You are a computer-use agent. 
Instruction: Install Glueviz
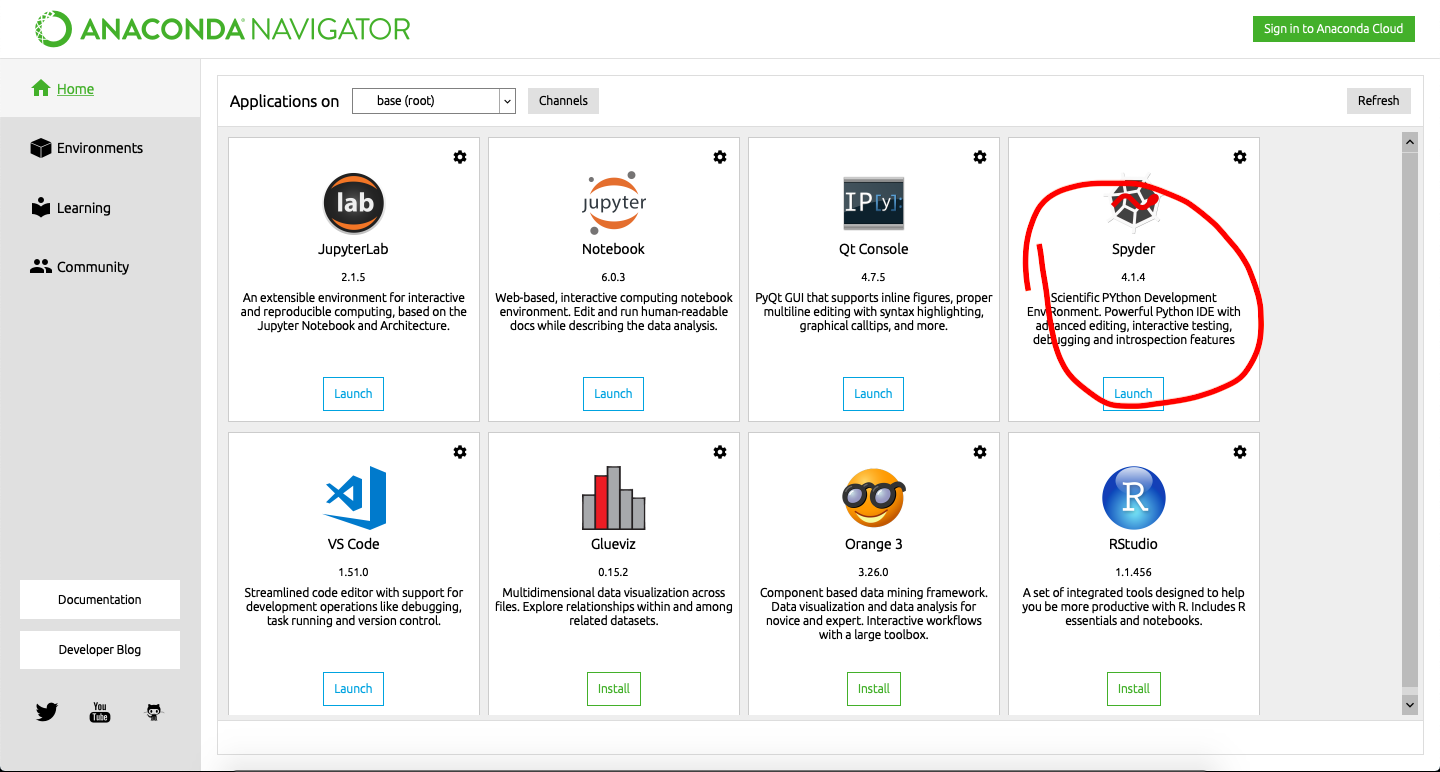pos(614,689)
